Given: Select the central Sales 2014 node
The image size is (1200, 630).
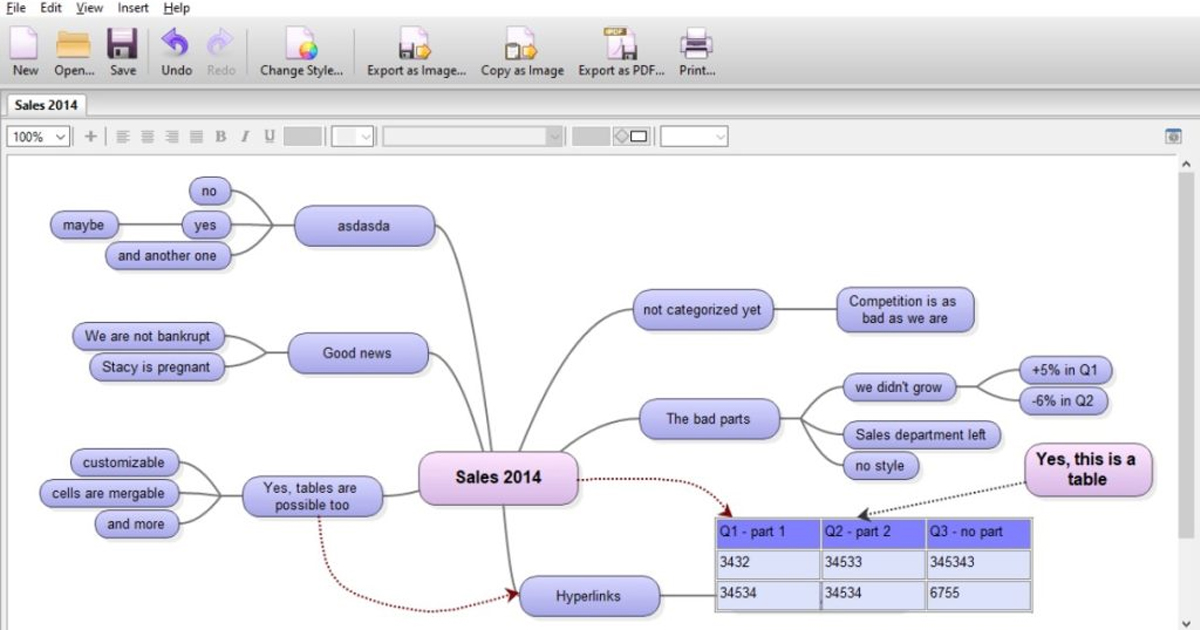Looking at the screenshot, I should (498, 477).
